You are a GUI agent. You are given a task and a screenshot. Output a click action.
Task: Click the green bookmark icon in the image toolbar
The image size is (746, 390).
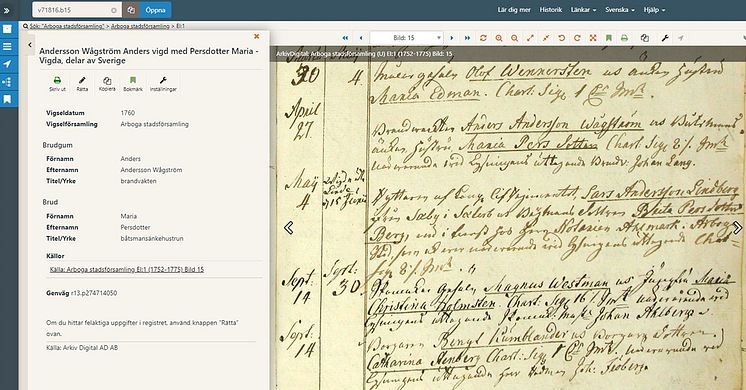point(609,38)
